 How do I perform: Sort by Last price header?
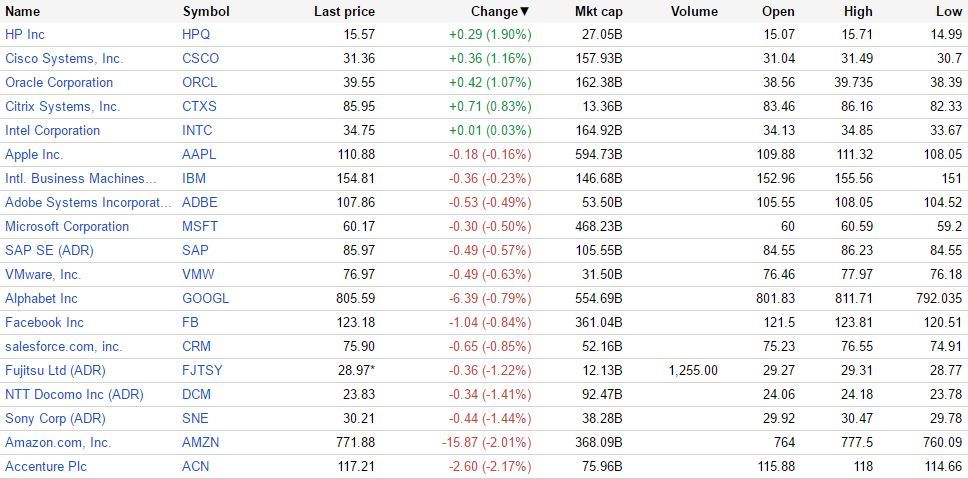(x=344, y=11)
